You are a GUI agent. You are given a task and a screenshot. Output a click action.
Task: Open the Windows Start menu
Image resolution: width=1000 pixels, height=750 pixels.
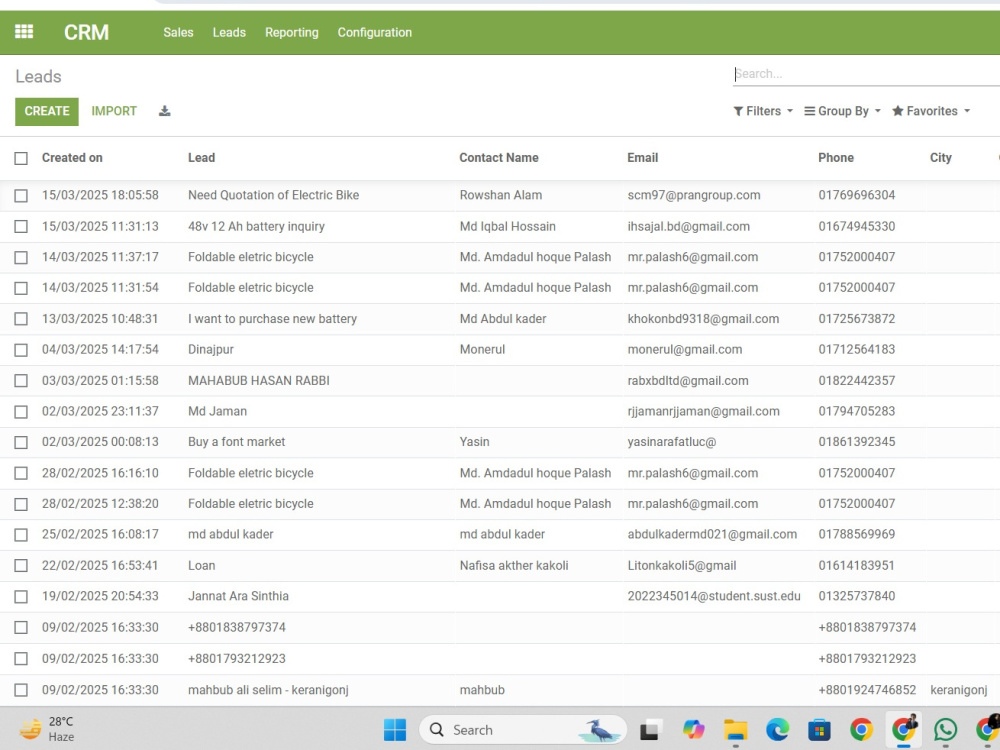click(395, 730)
